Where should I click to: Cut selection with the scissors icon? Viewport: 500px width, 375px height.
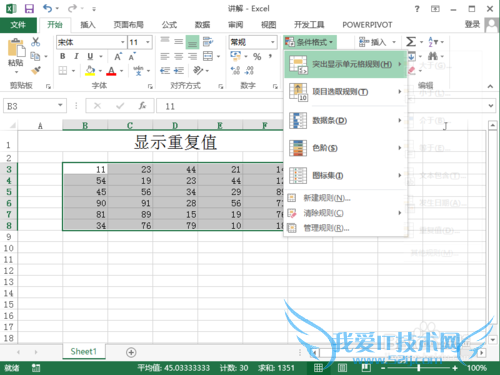[x=35, y=42]
